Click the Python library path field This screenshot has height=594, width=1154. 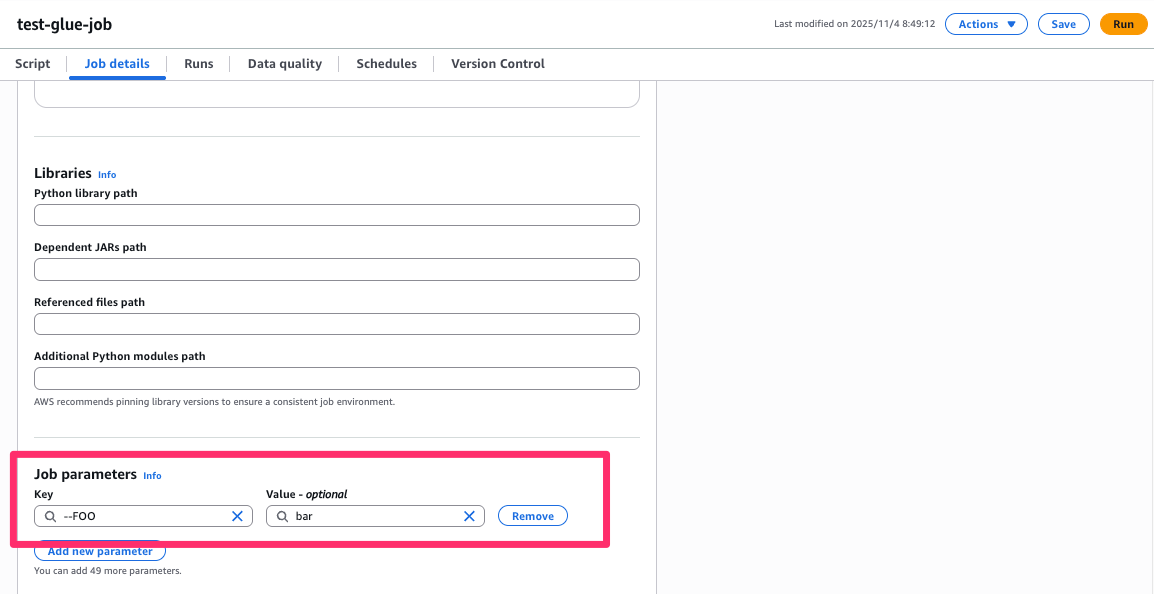pyautogui.click(x=337, y=214)
